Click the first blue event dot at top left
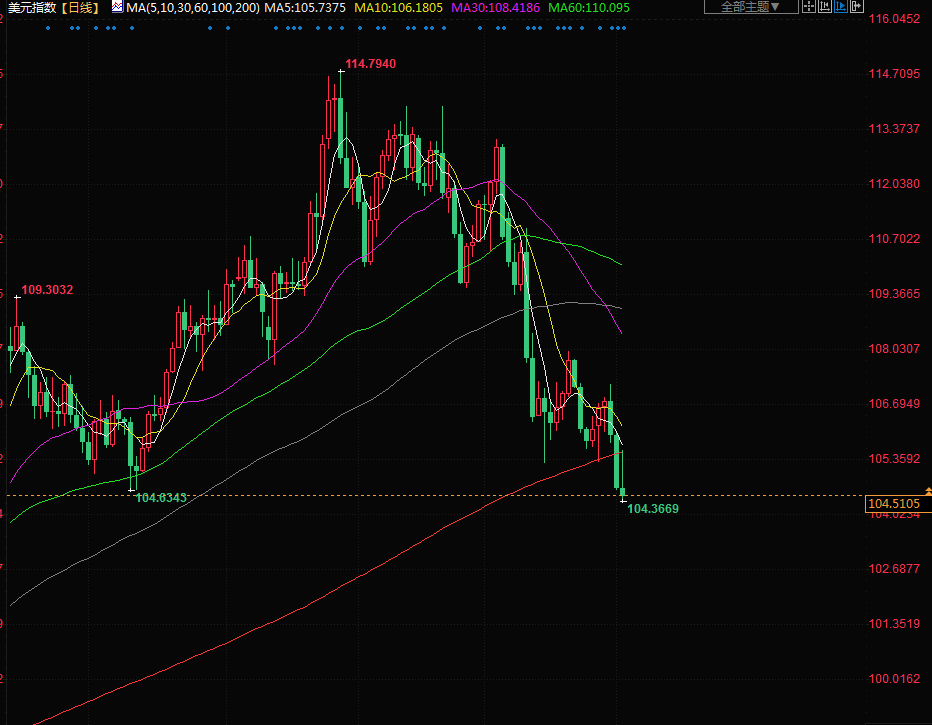 click(48, 28)
